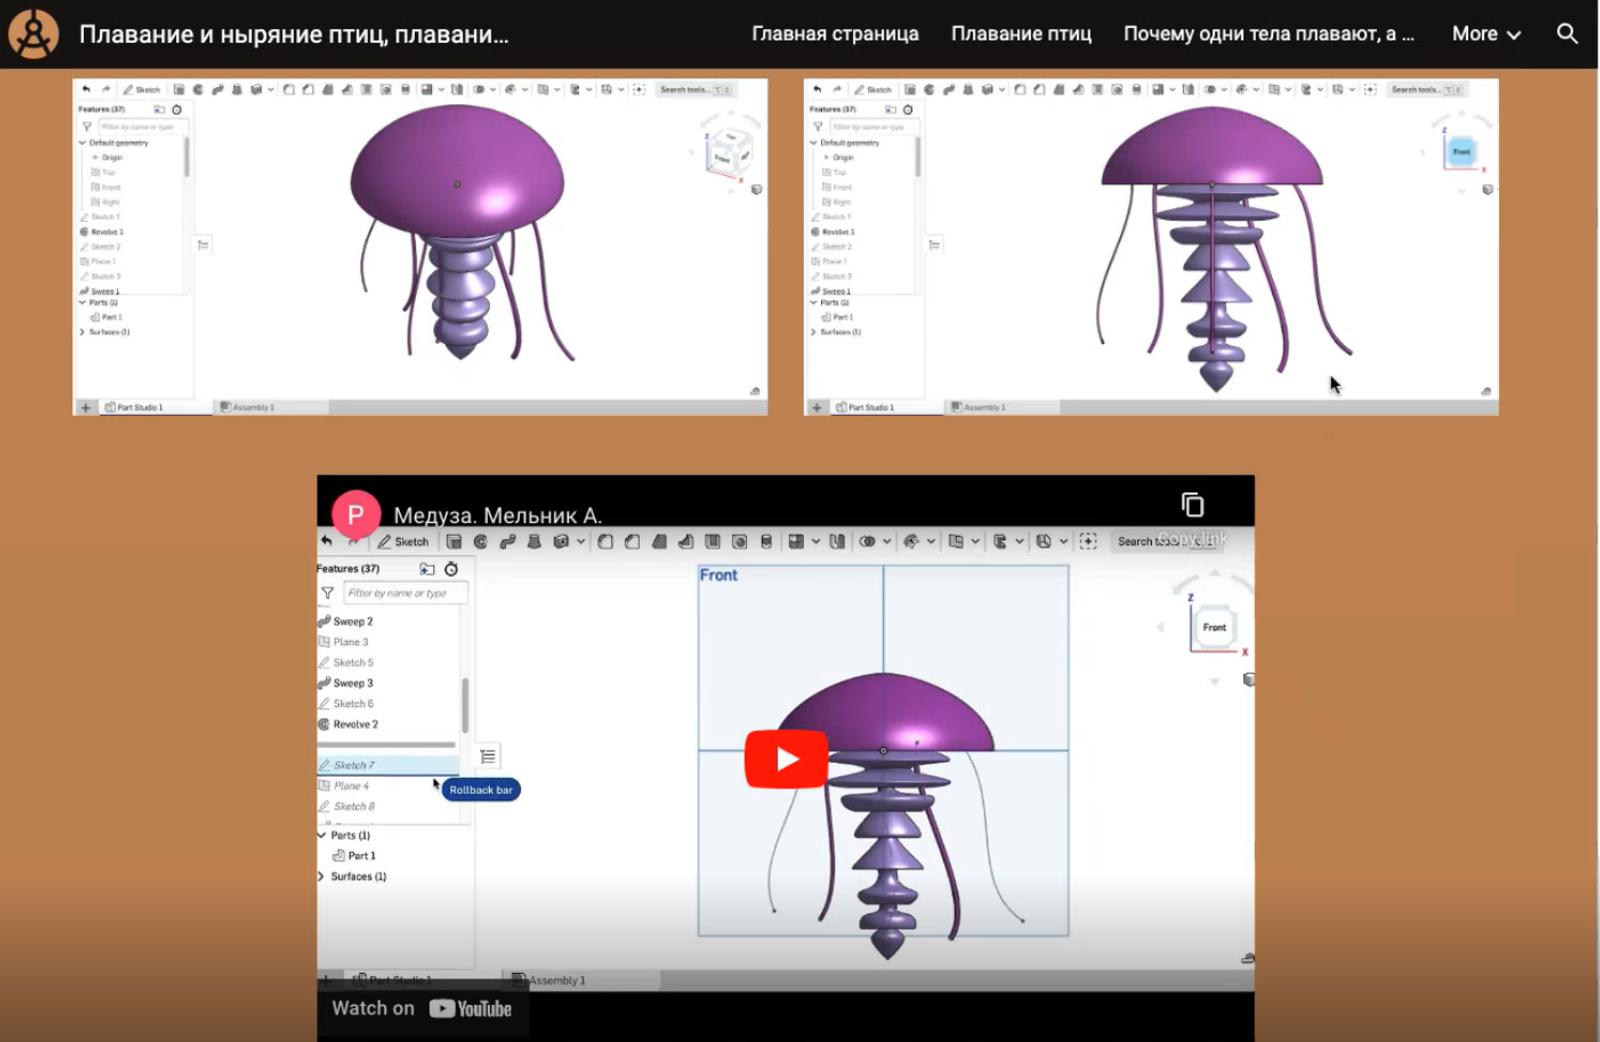
Task: Select the Sketch tool in video toolbar
Action: point(403,541)
